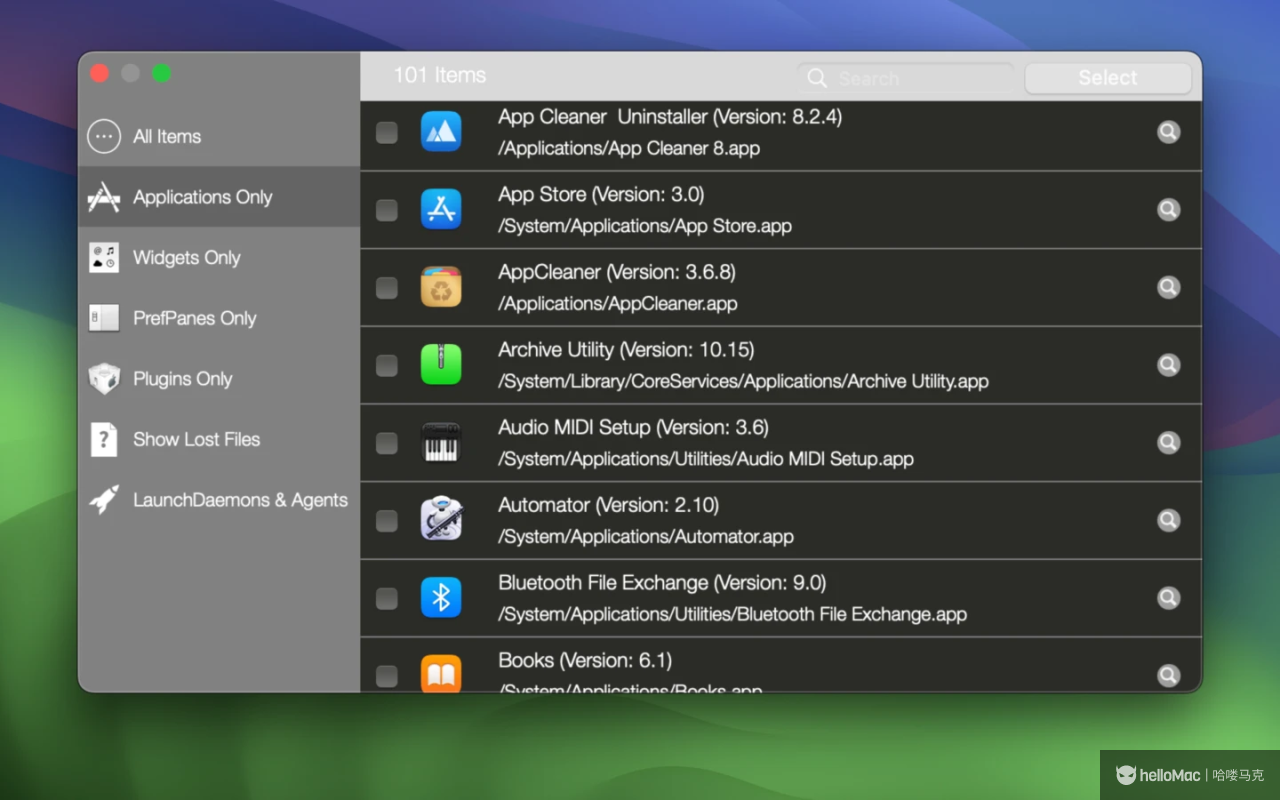Open Show Lost Files
Viewport: 1280px width, 800px height.
pos(219,439)
